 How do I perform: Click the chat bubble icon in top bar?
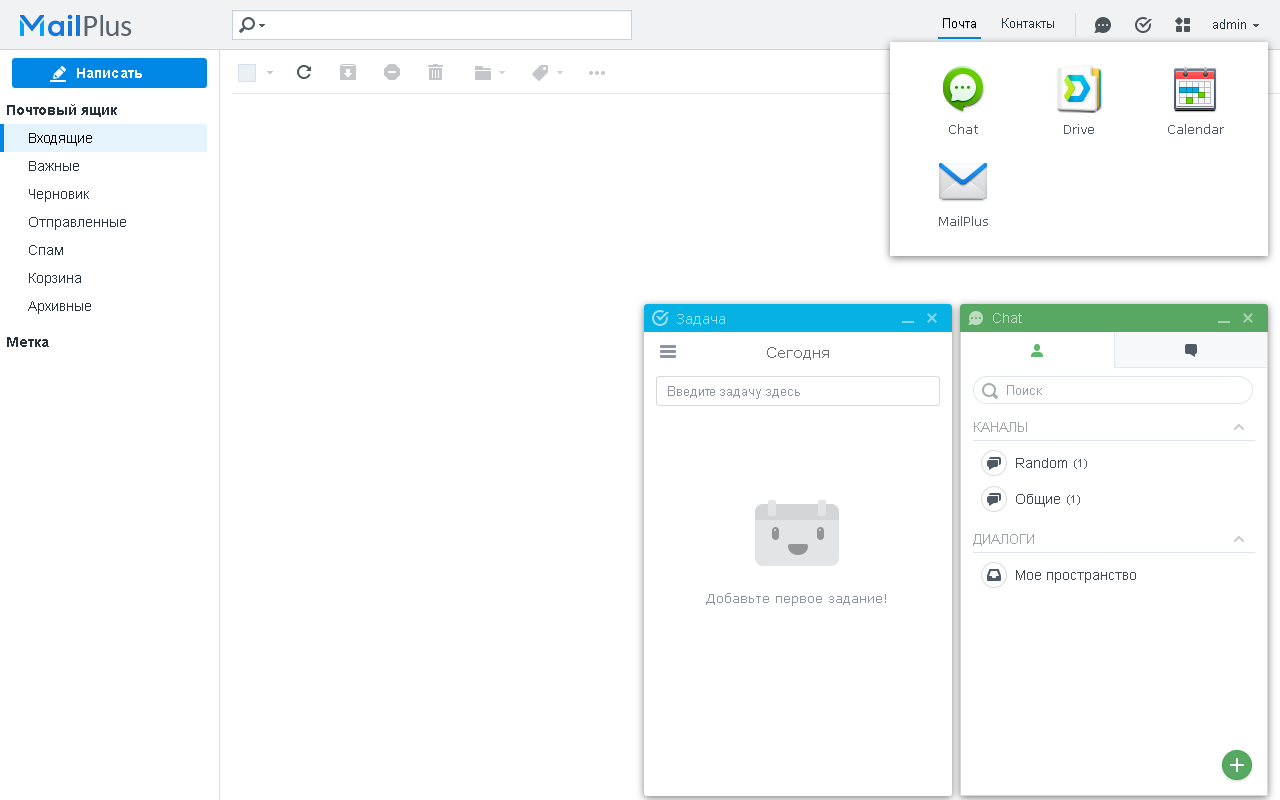tap(1103, 25)
